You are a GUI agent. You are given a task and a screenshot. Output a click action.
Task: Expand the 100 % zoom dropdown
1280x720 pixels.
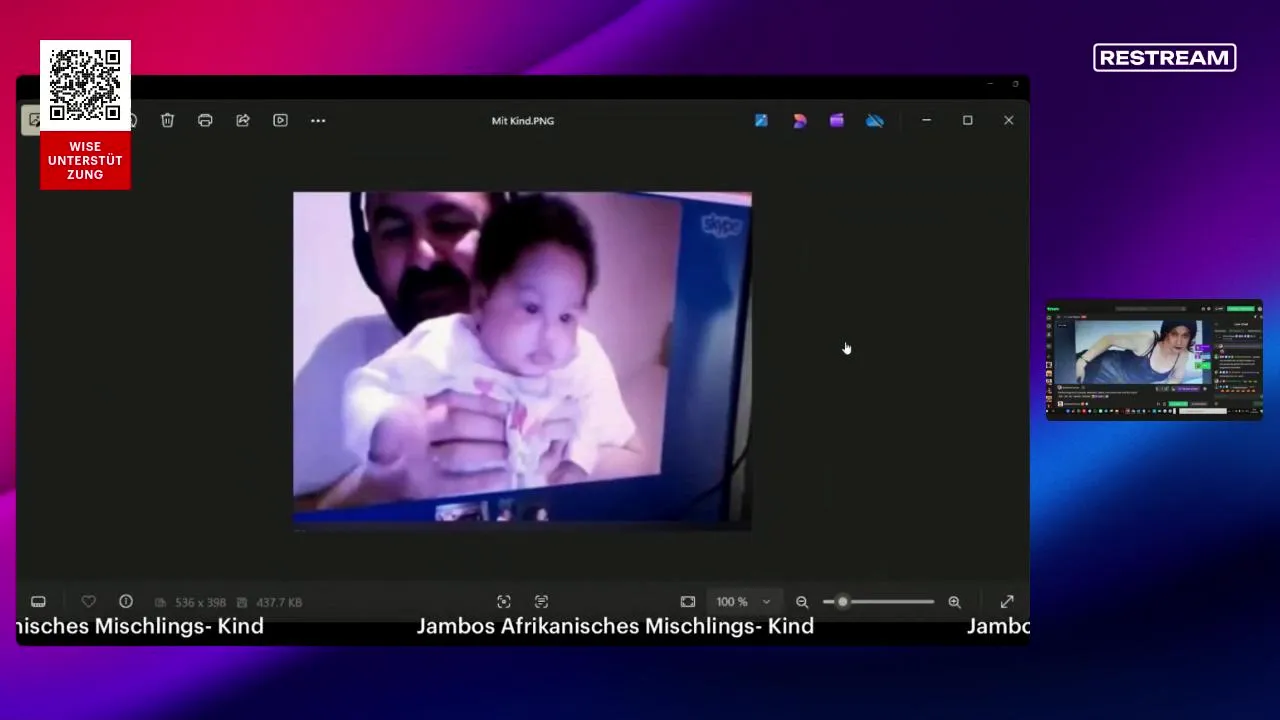(743, 602)
